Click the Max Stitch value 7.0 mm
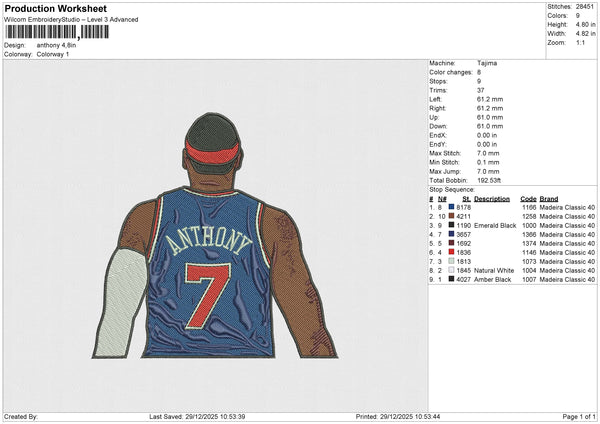This screenshot has height=424, width=600. coord(488,153)
